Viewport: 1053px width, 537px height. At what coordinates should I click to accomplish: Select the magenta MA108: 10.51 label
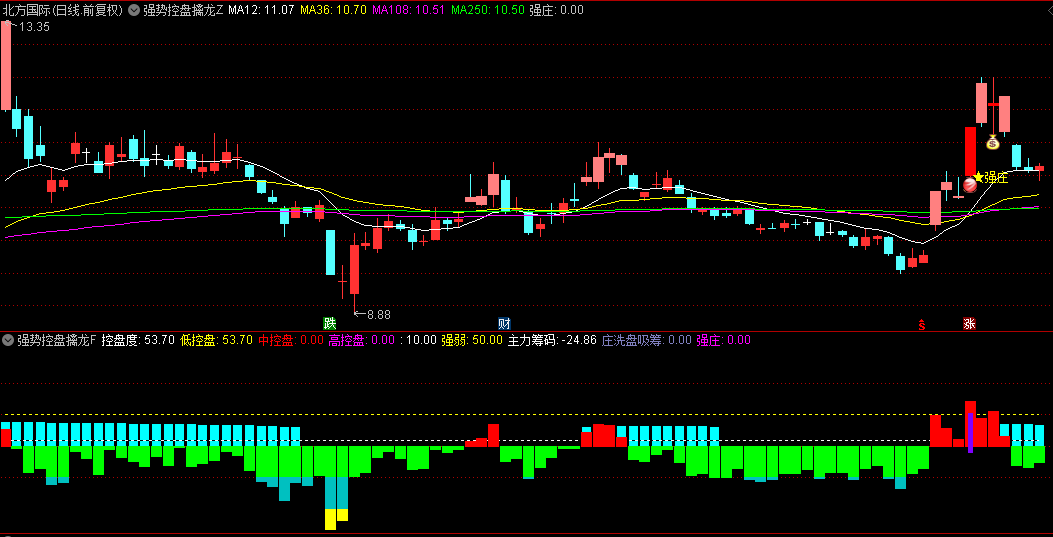click(x=408, y=10)
